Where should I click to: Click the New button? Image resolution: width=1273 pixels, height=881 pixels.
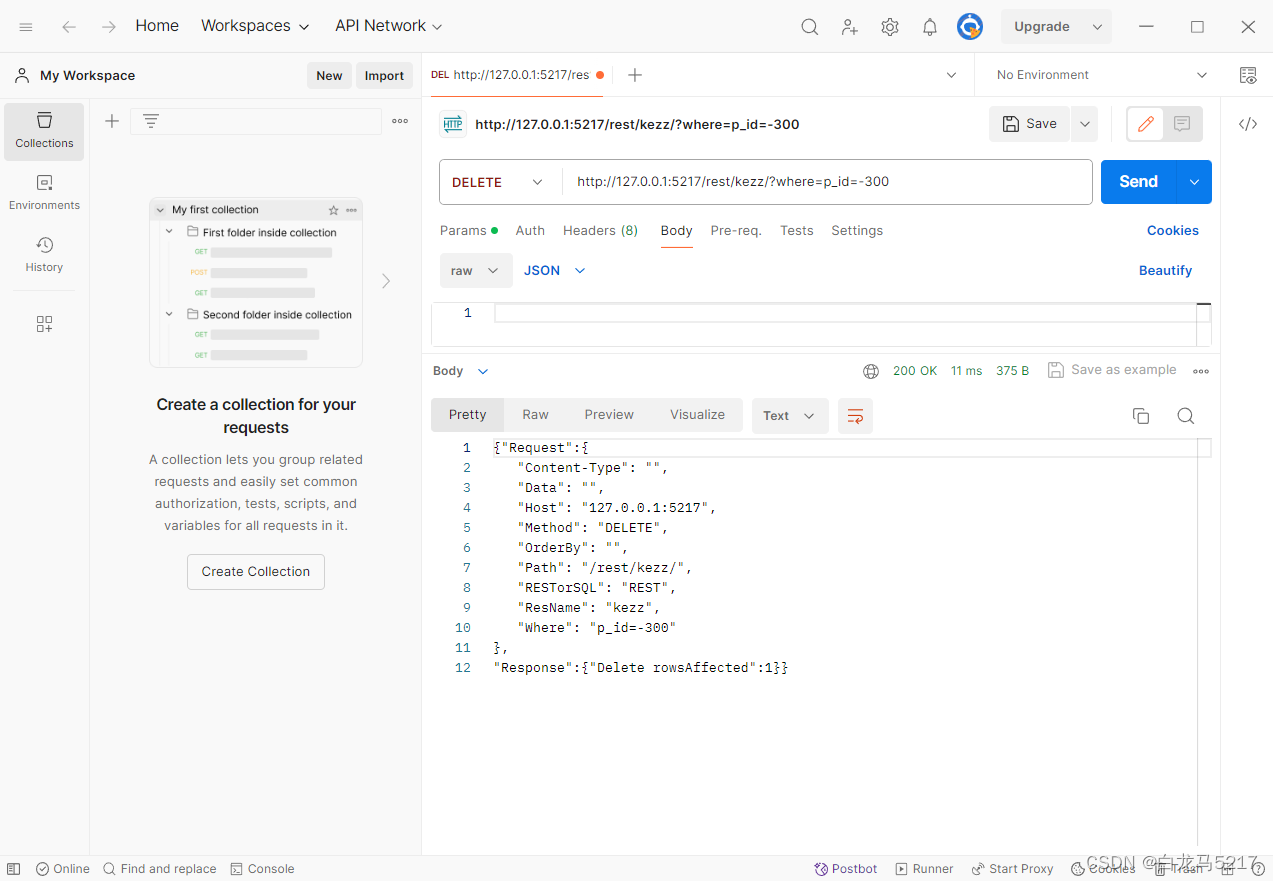[329, 76]
